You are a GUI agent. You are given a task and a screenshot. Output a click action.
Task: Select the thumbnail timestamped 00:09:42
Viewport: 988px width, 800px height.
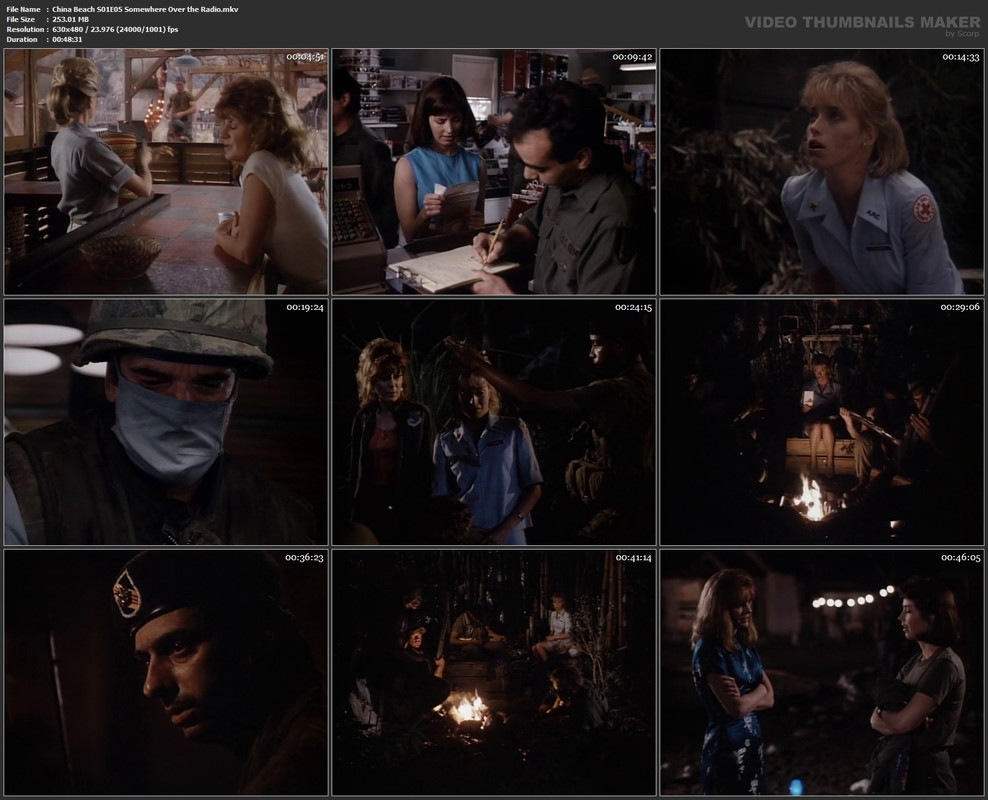click(x=494, y=172)
